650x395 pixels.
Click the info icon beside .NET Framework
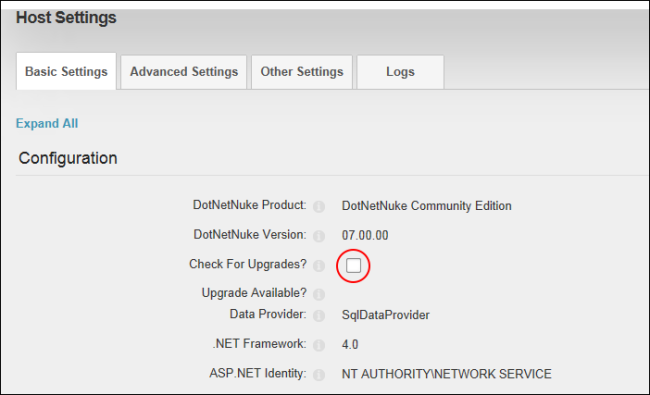coord(319,345)
